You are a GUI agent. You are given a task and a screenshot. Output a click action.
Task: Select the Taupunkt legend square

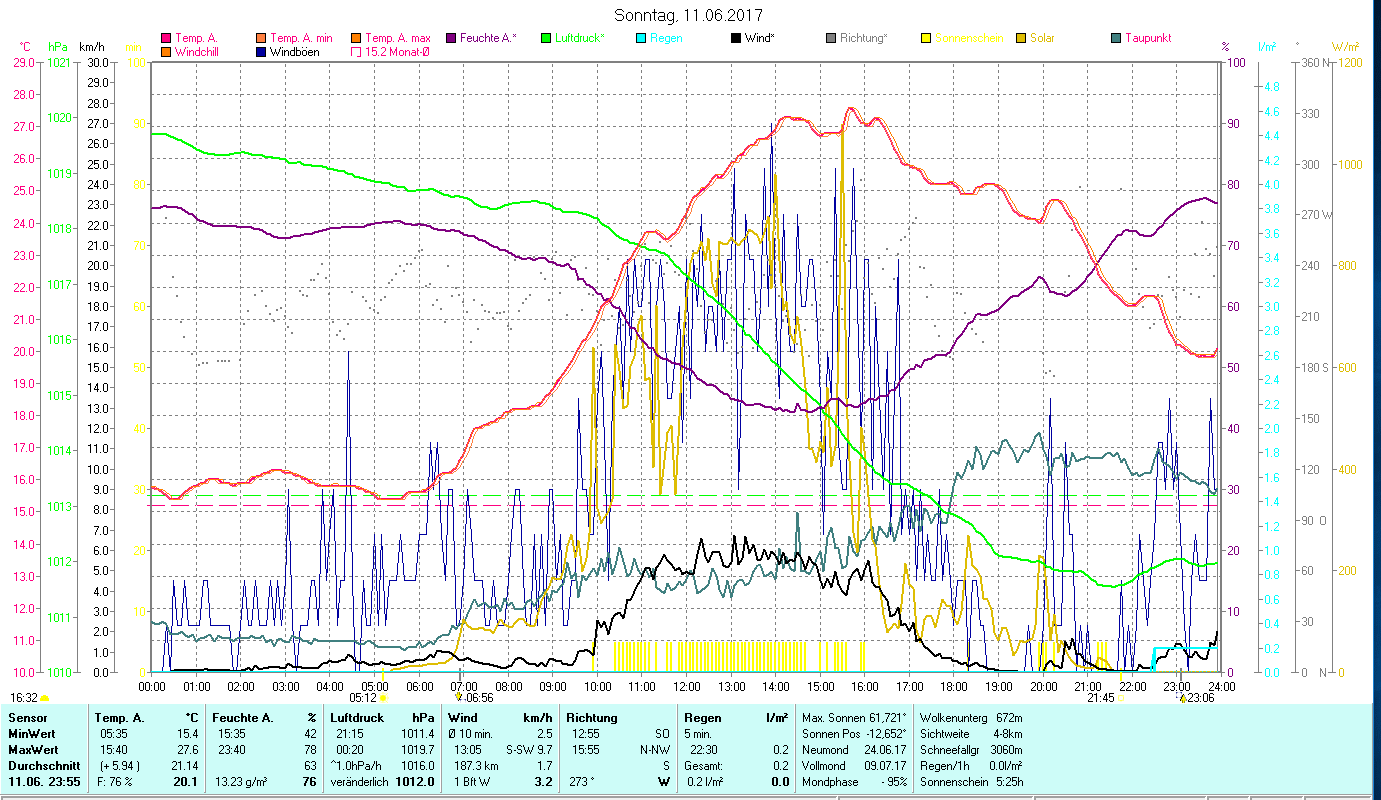[1116, 38]
